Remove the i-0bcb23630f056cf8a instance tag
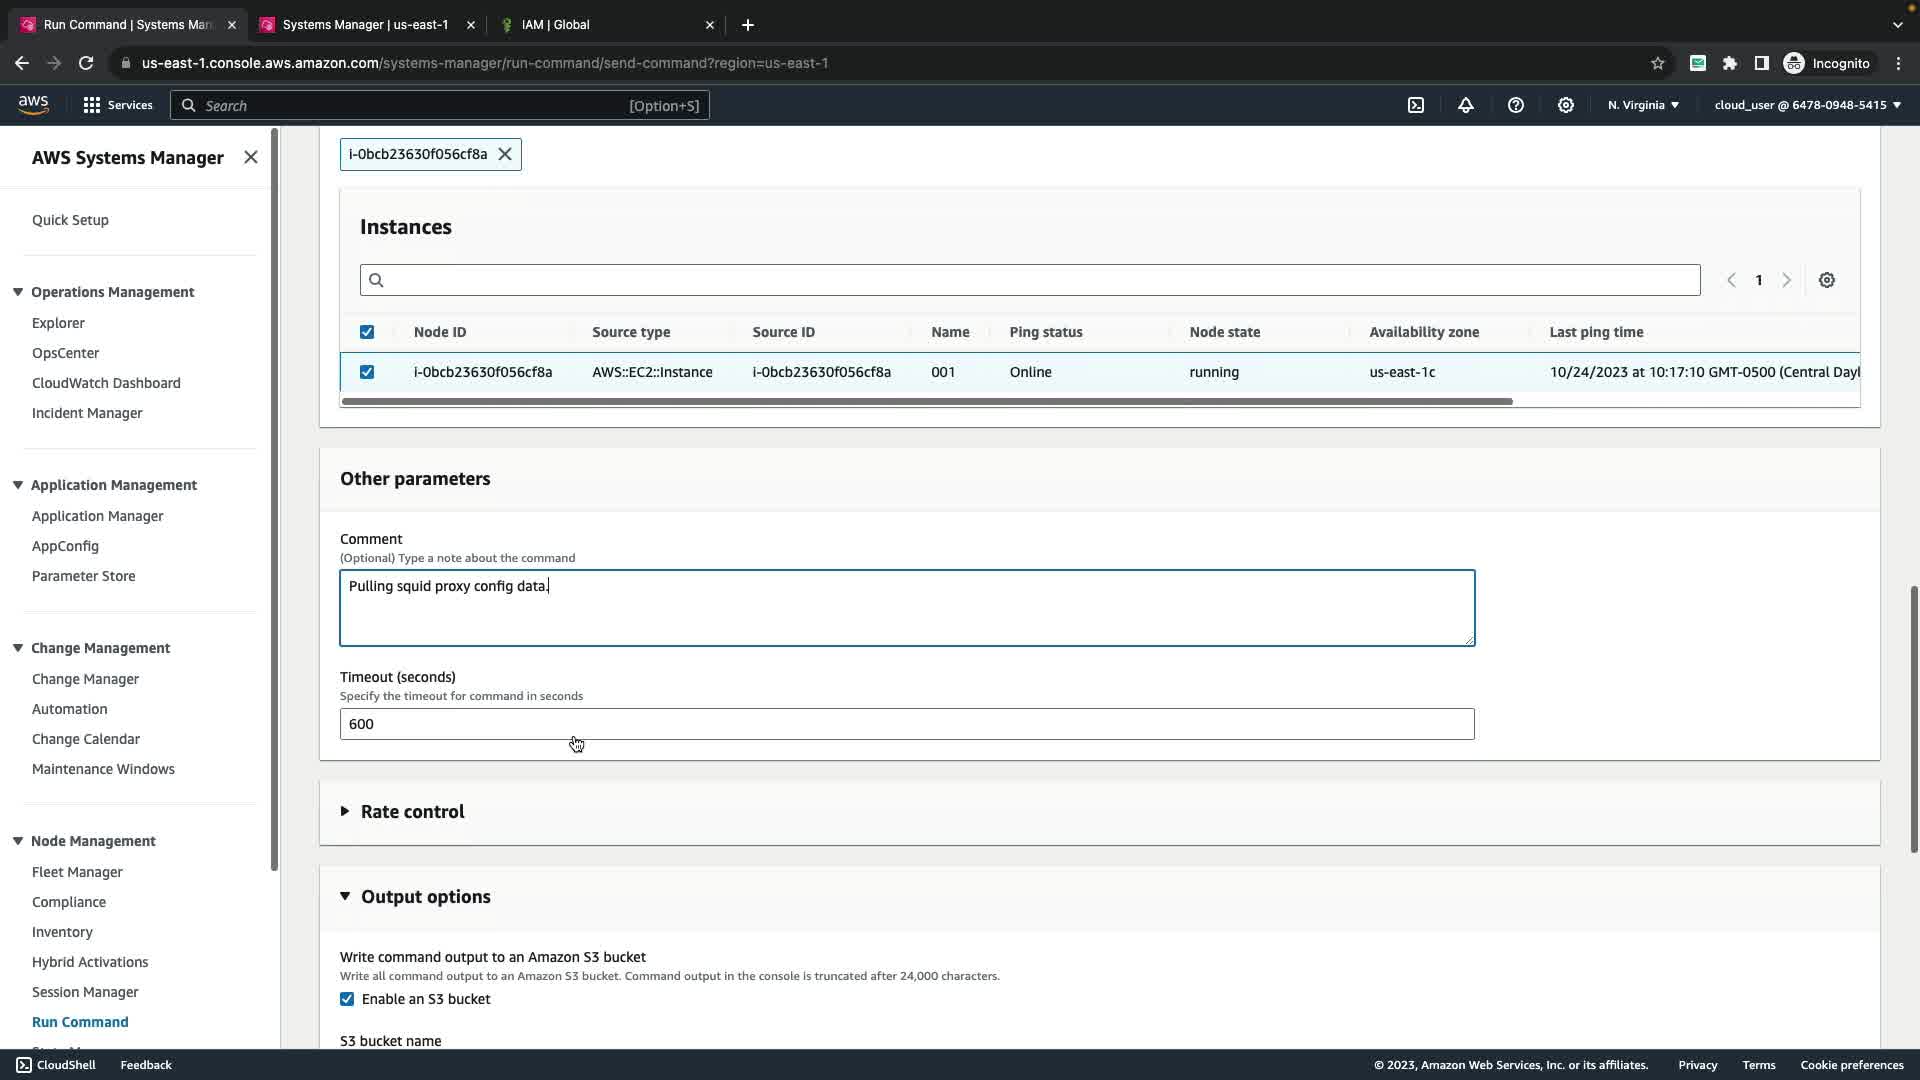The height and width of the screenshot is (1080, 1920). (505, 154)
